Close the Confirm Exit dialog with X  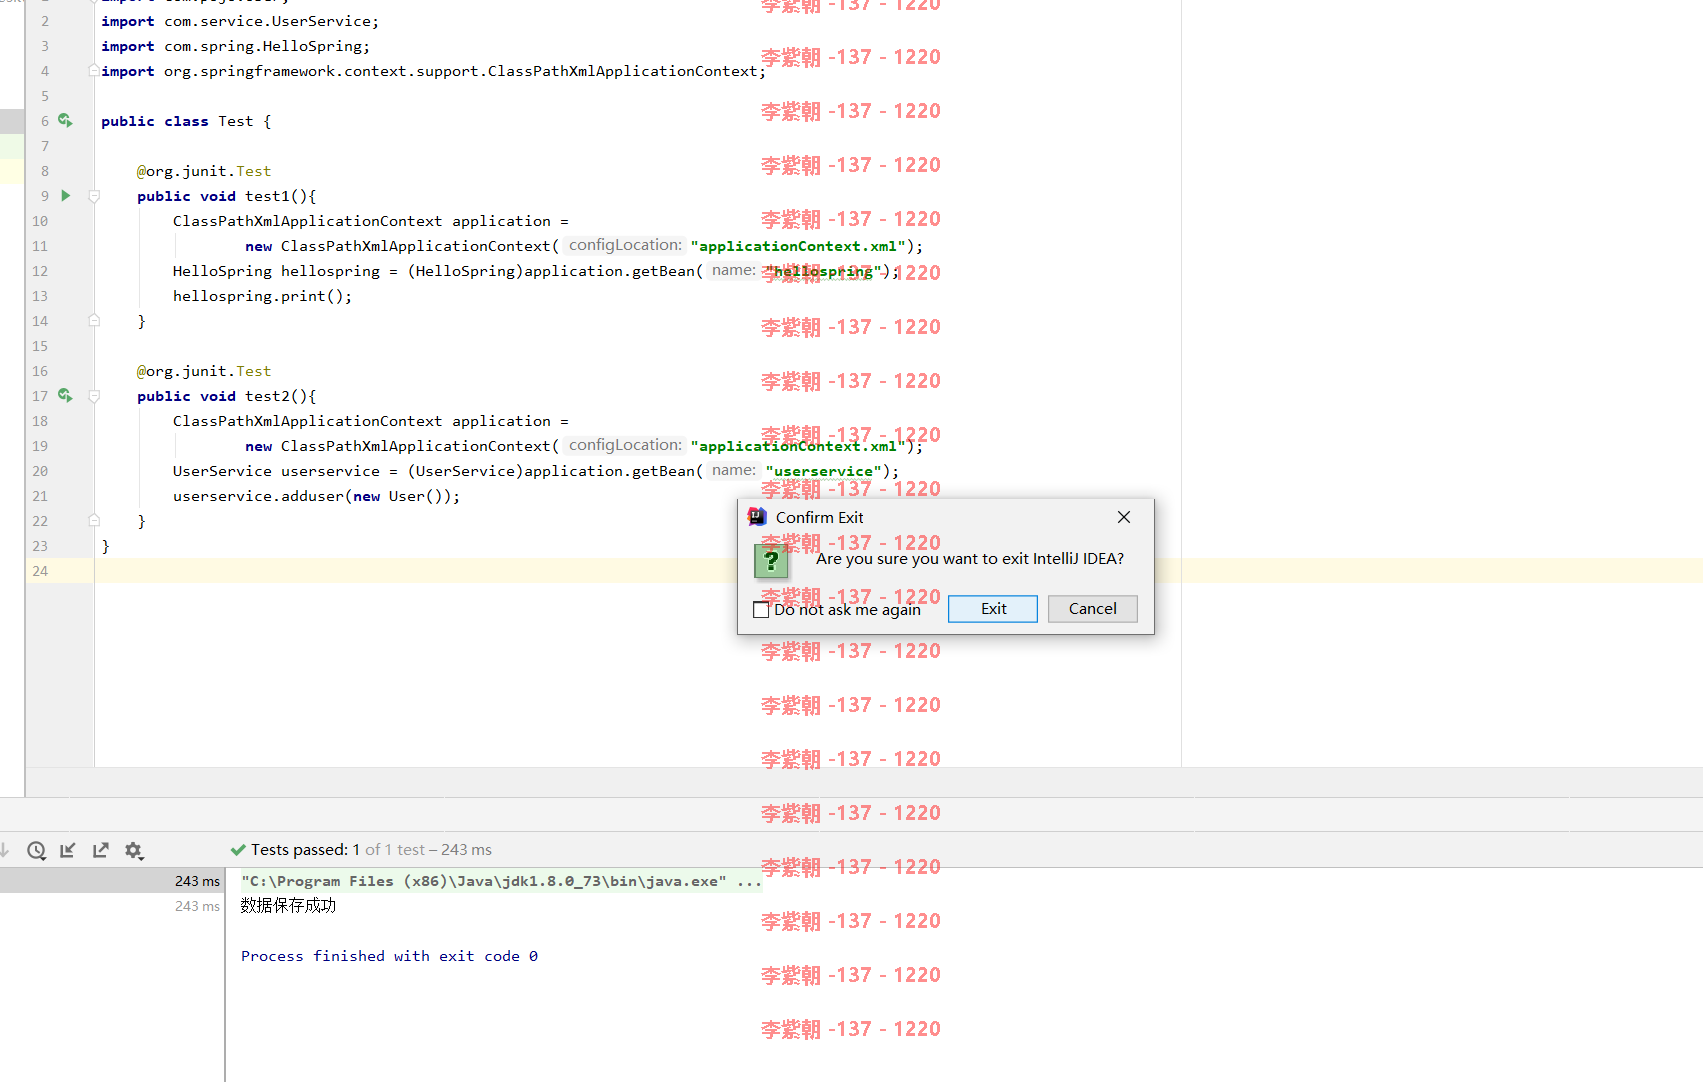[x=1124, y=517]
